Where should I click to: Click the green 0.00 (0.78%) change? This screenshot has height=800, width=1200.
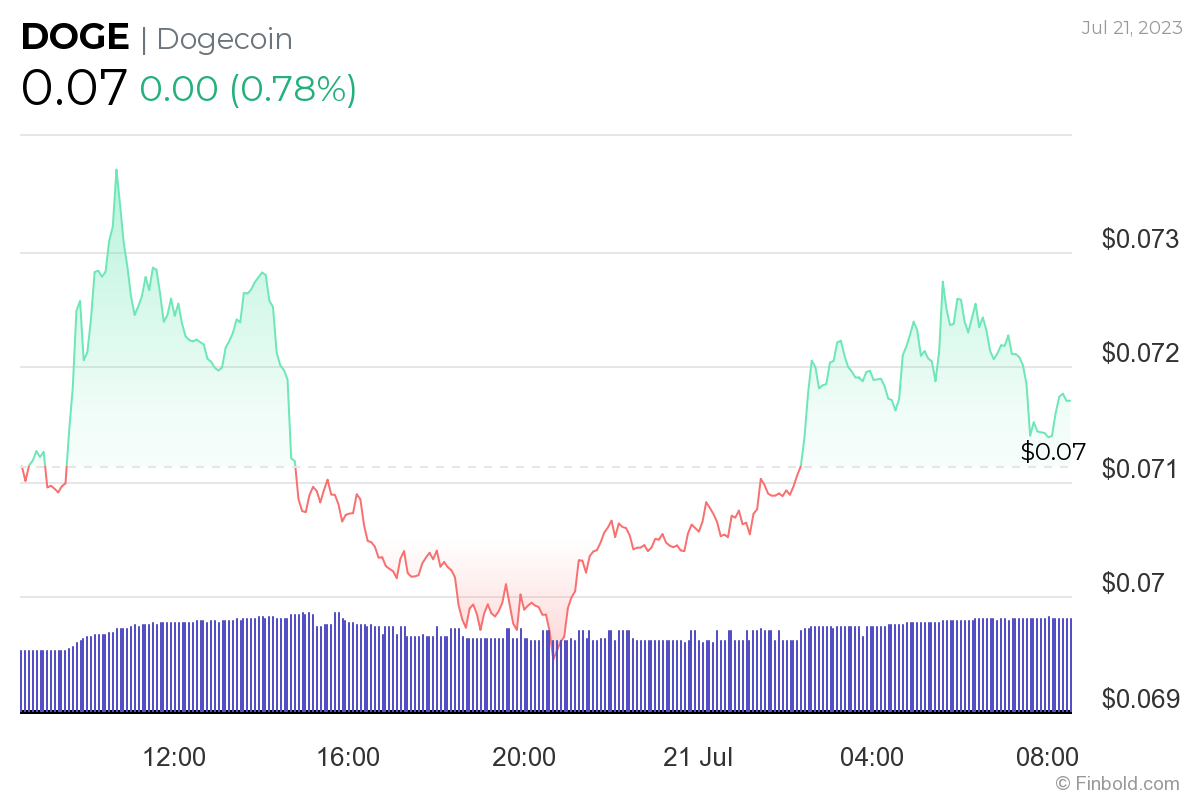pyautogui.click(x=248, y=89)
